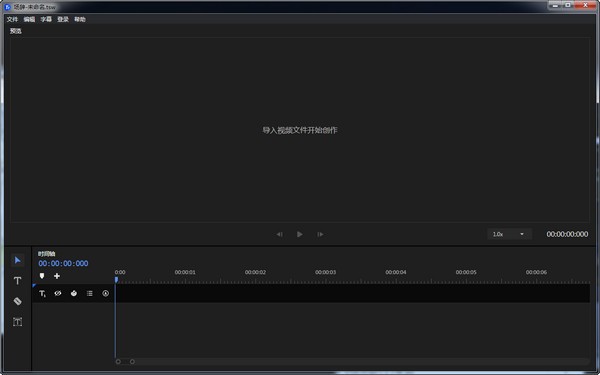Open the list icon on subtitle track
Viewport: 600px width, 375px height.
[90, 293]
